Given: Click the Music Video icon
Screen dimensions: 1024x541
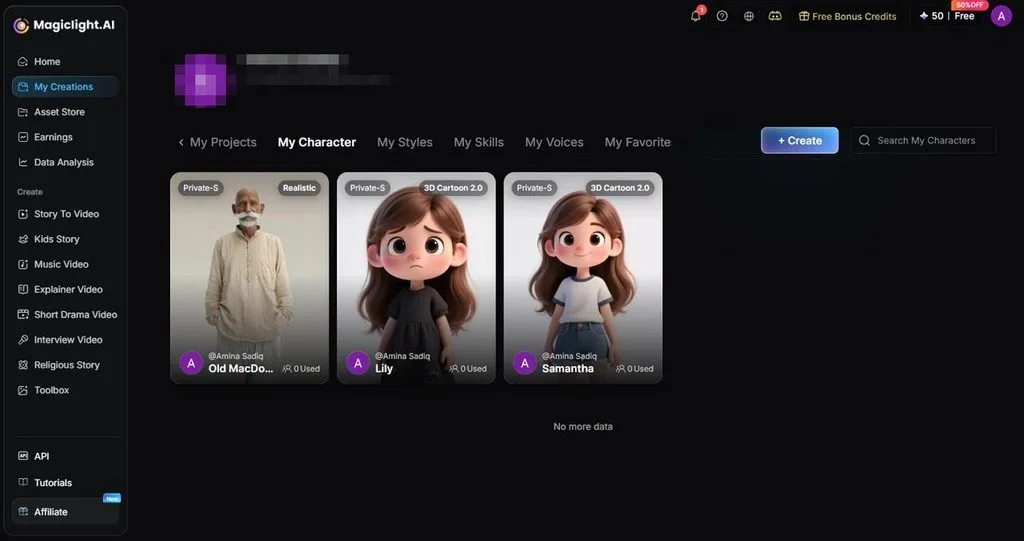Looking at the screenshot, I should [23, 264].
